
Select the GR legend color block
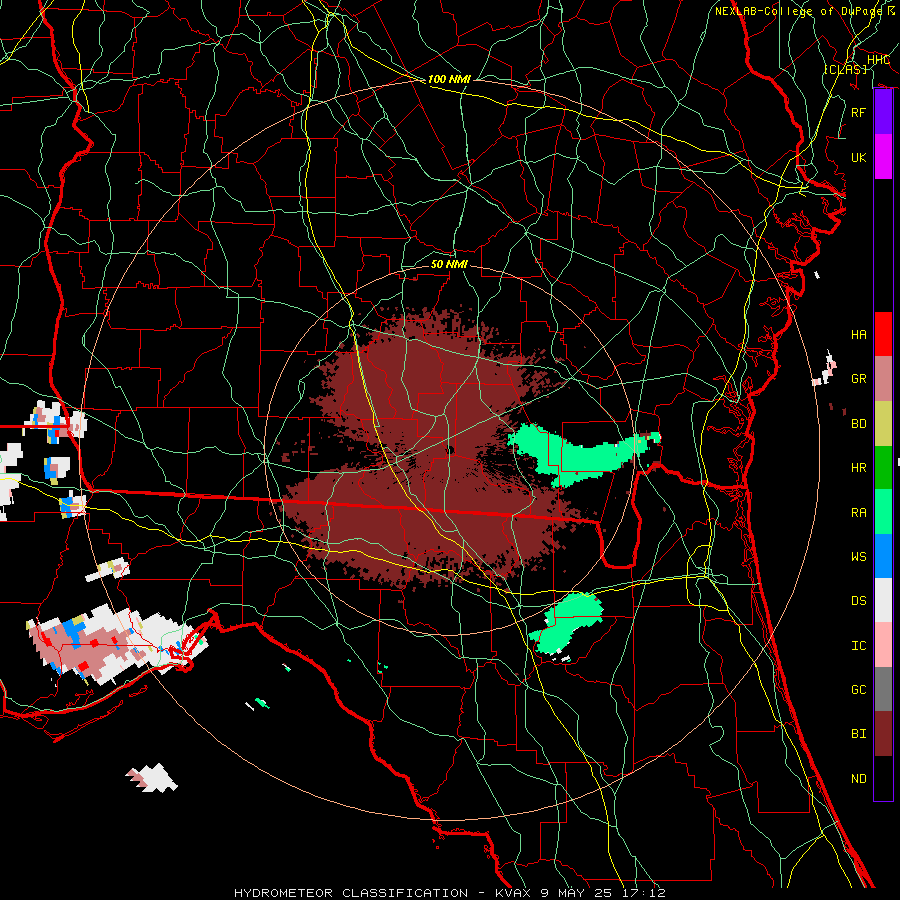point(883,379)
